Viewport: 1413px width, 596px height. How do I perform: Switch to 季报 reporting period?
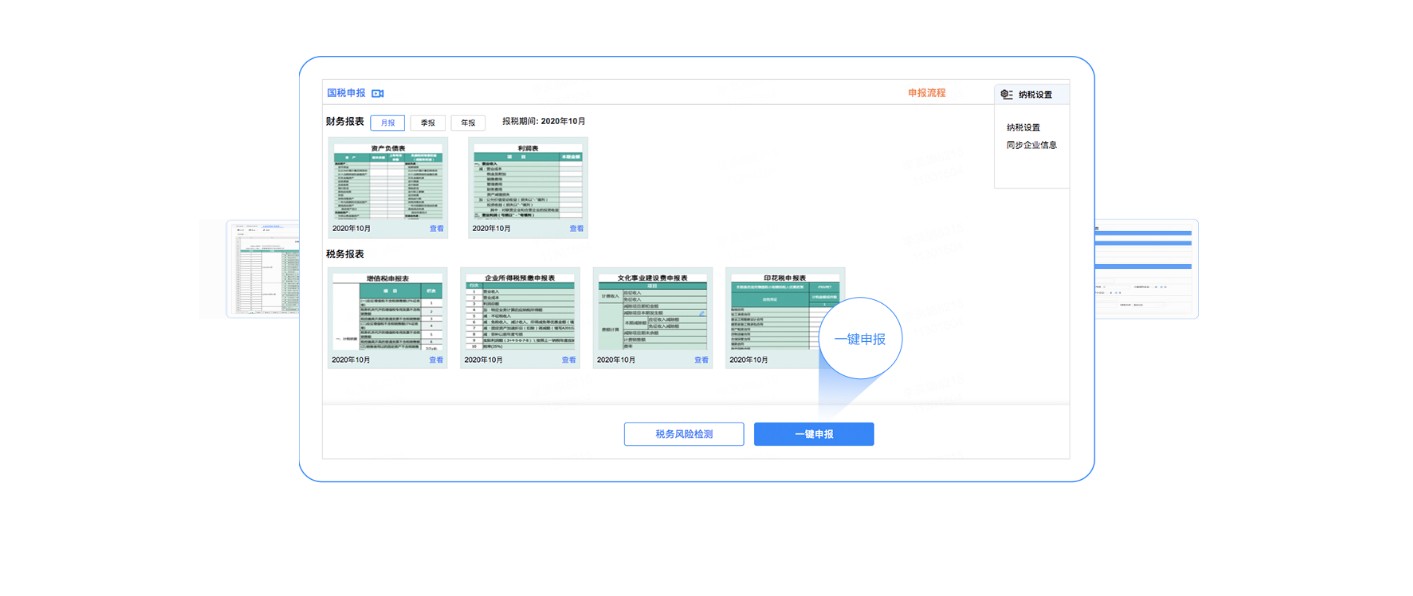coord(428,122)
